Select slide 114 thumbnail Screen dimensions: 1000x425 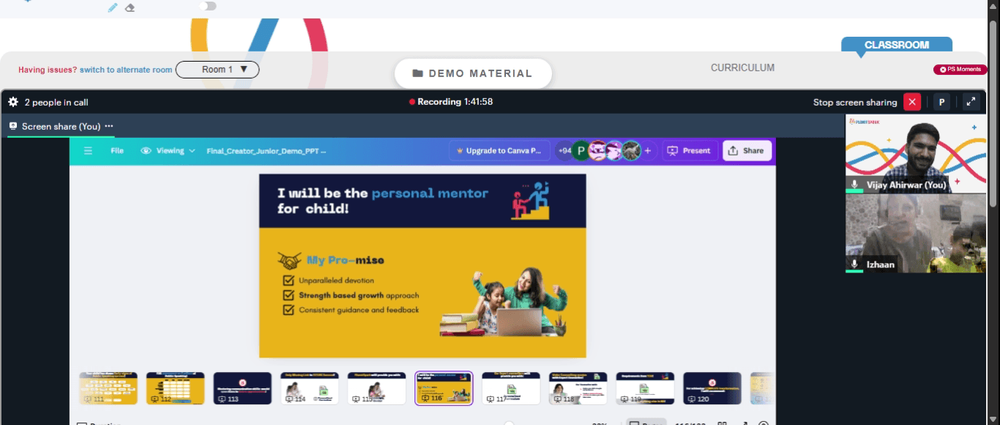tap(310, 389)
